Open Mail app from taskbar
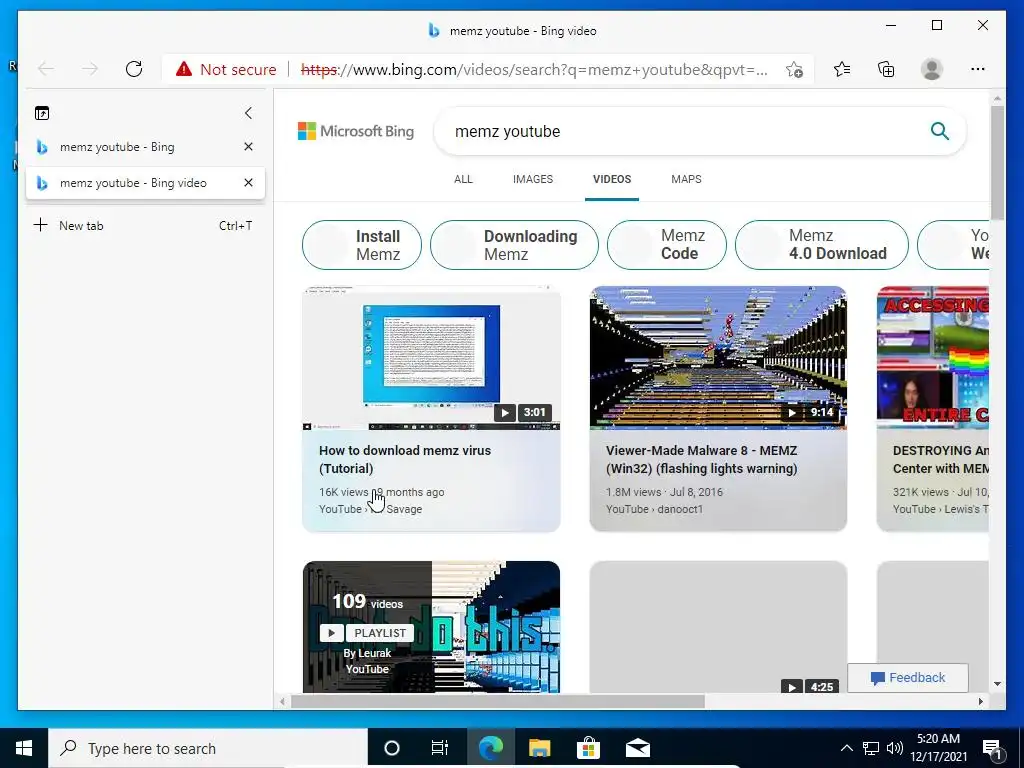The image size is (1024, 768). 637,748
